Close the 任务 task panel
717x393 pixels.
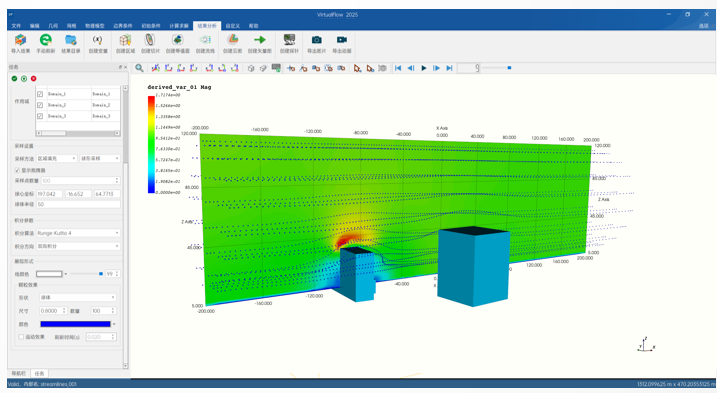tap(125, 67)
